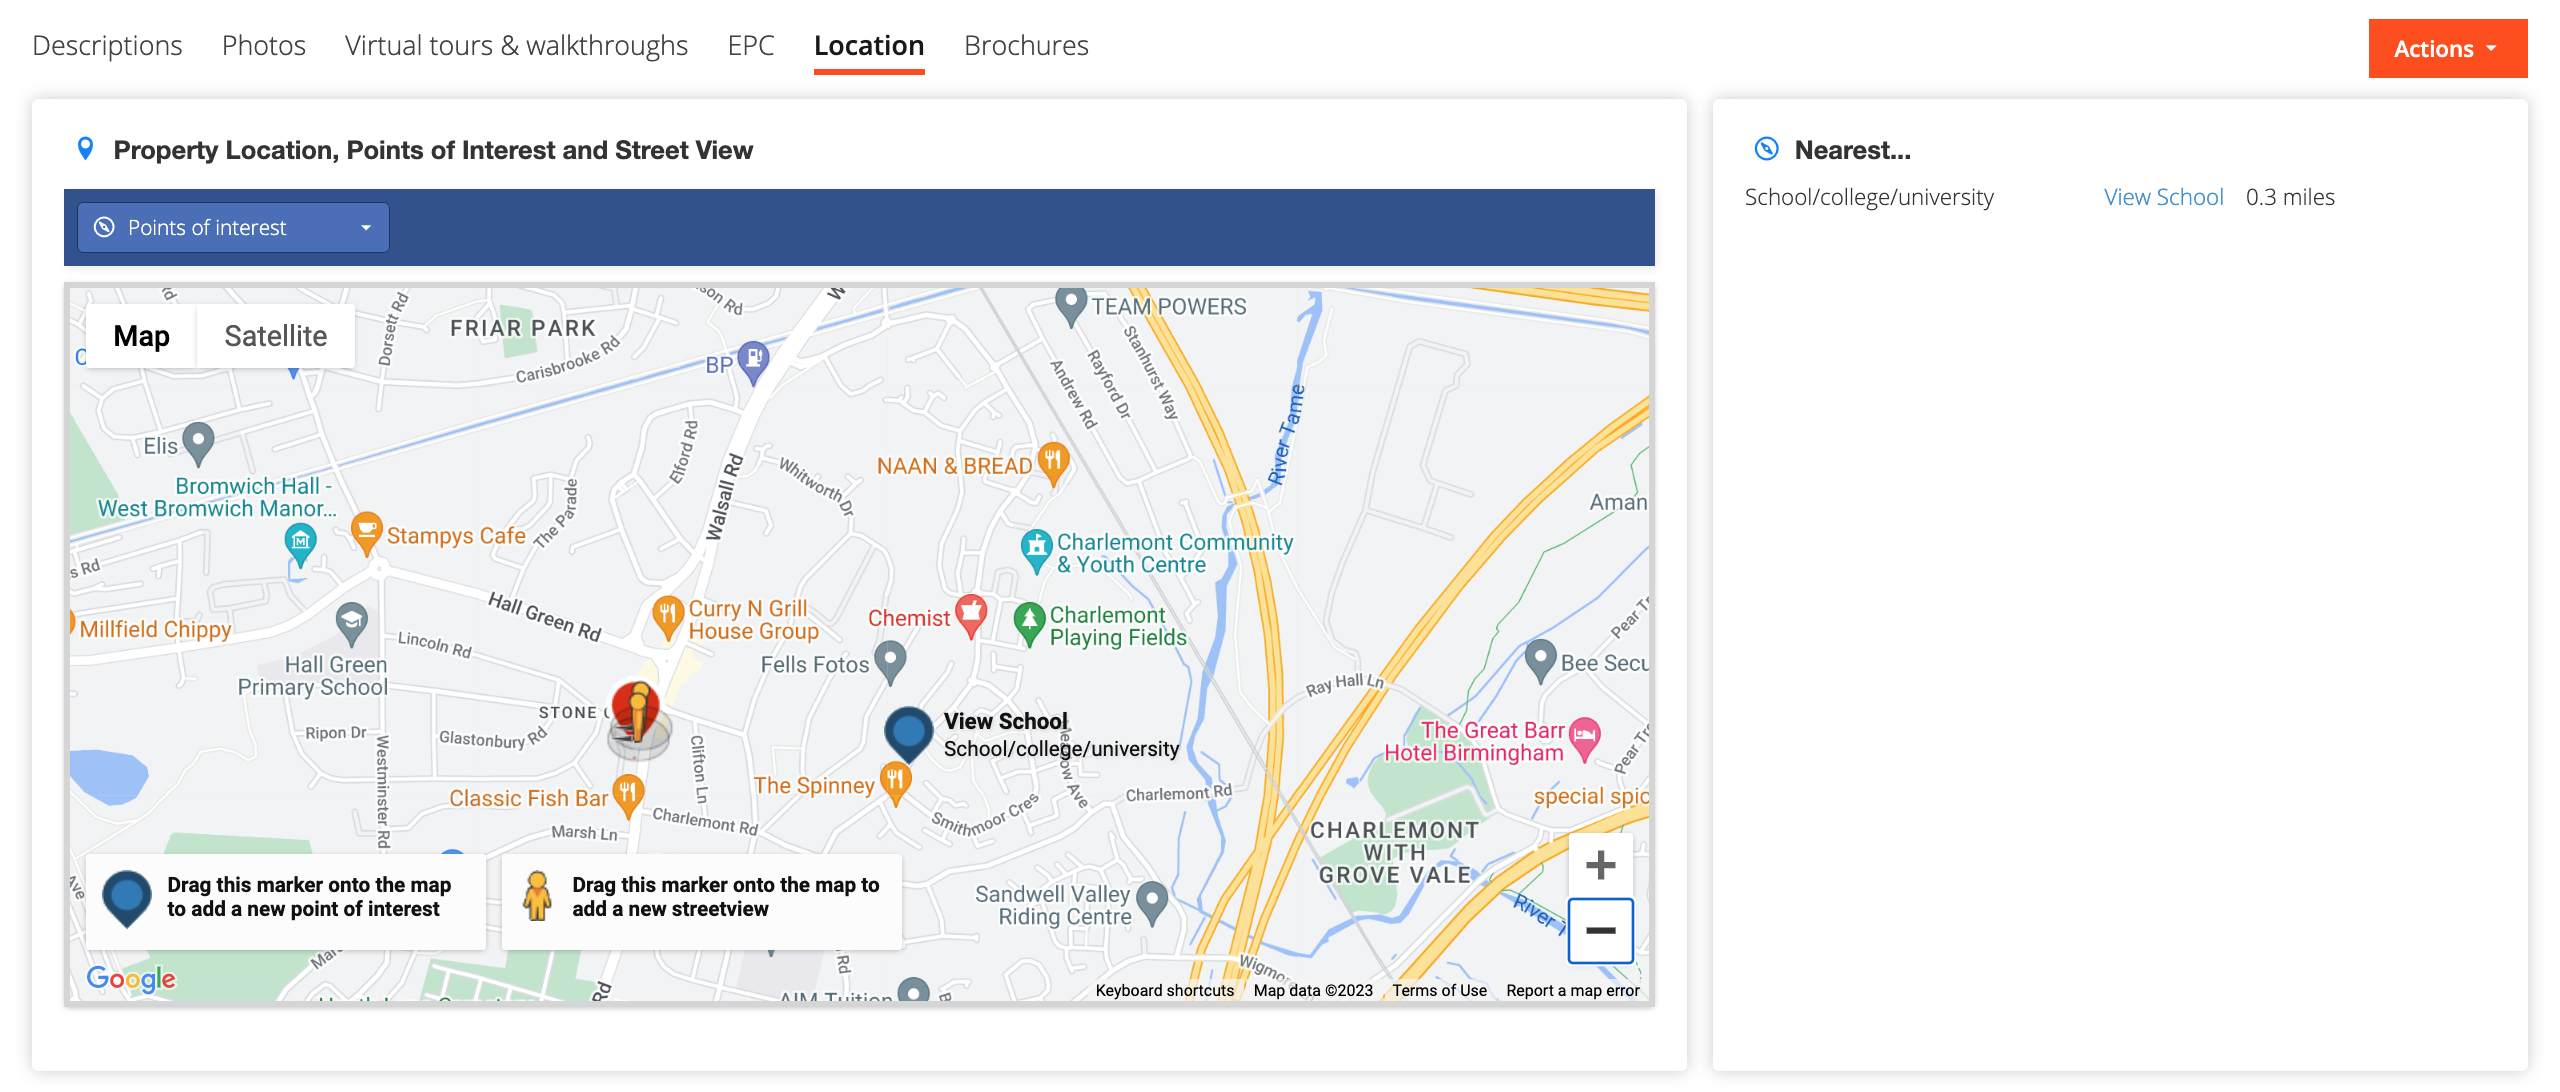2560x1092 pixels.
Task: Click the '0.3 miles' distance value
Action: [2290, 197]
